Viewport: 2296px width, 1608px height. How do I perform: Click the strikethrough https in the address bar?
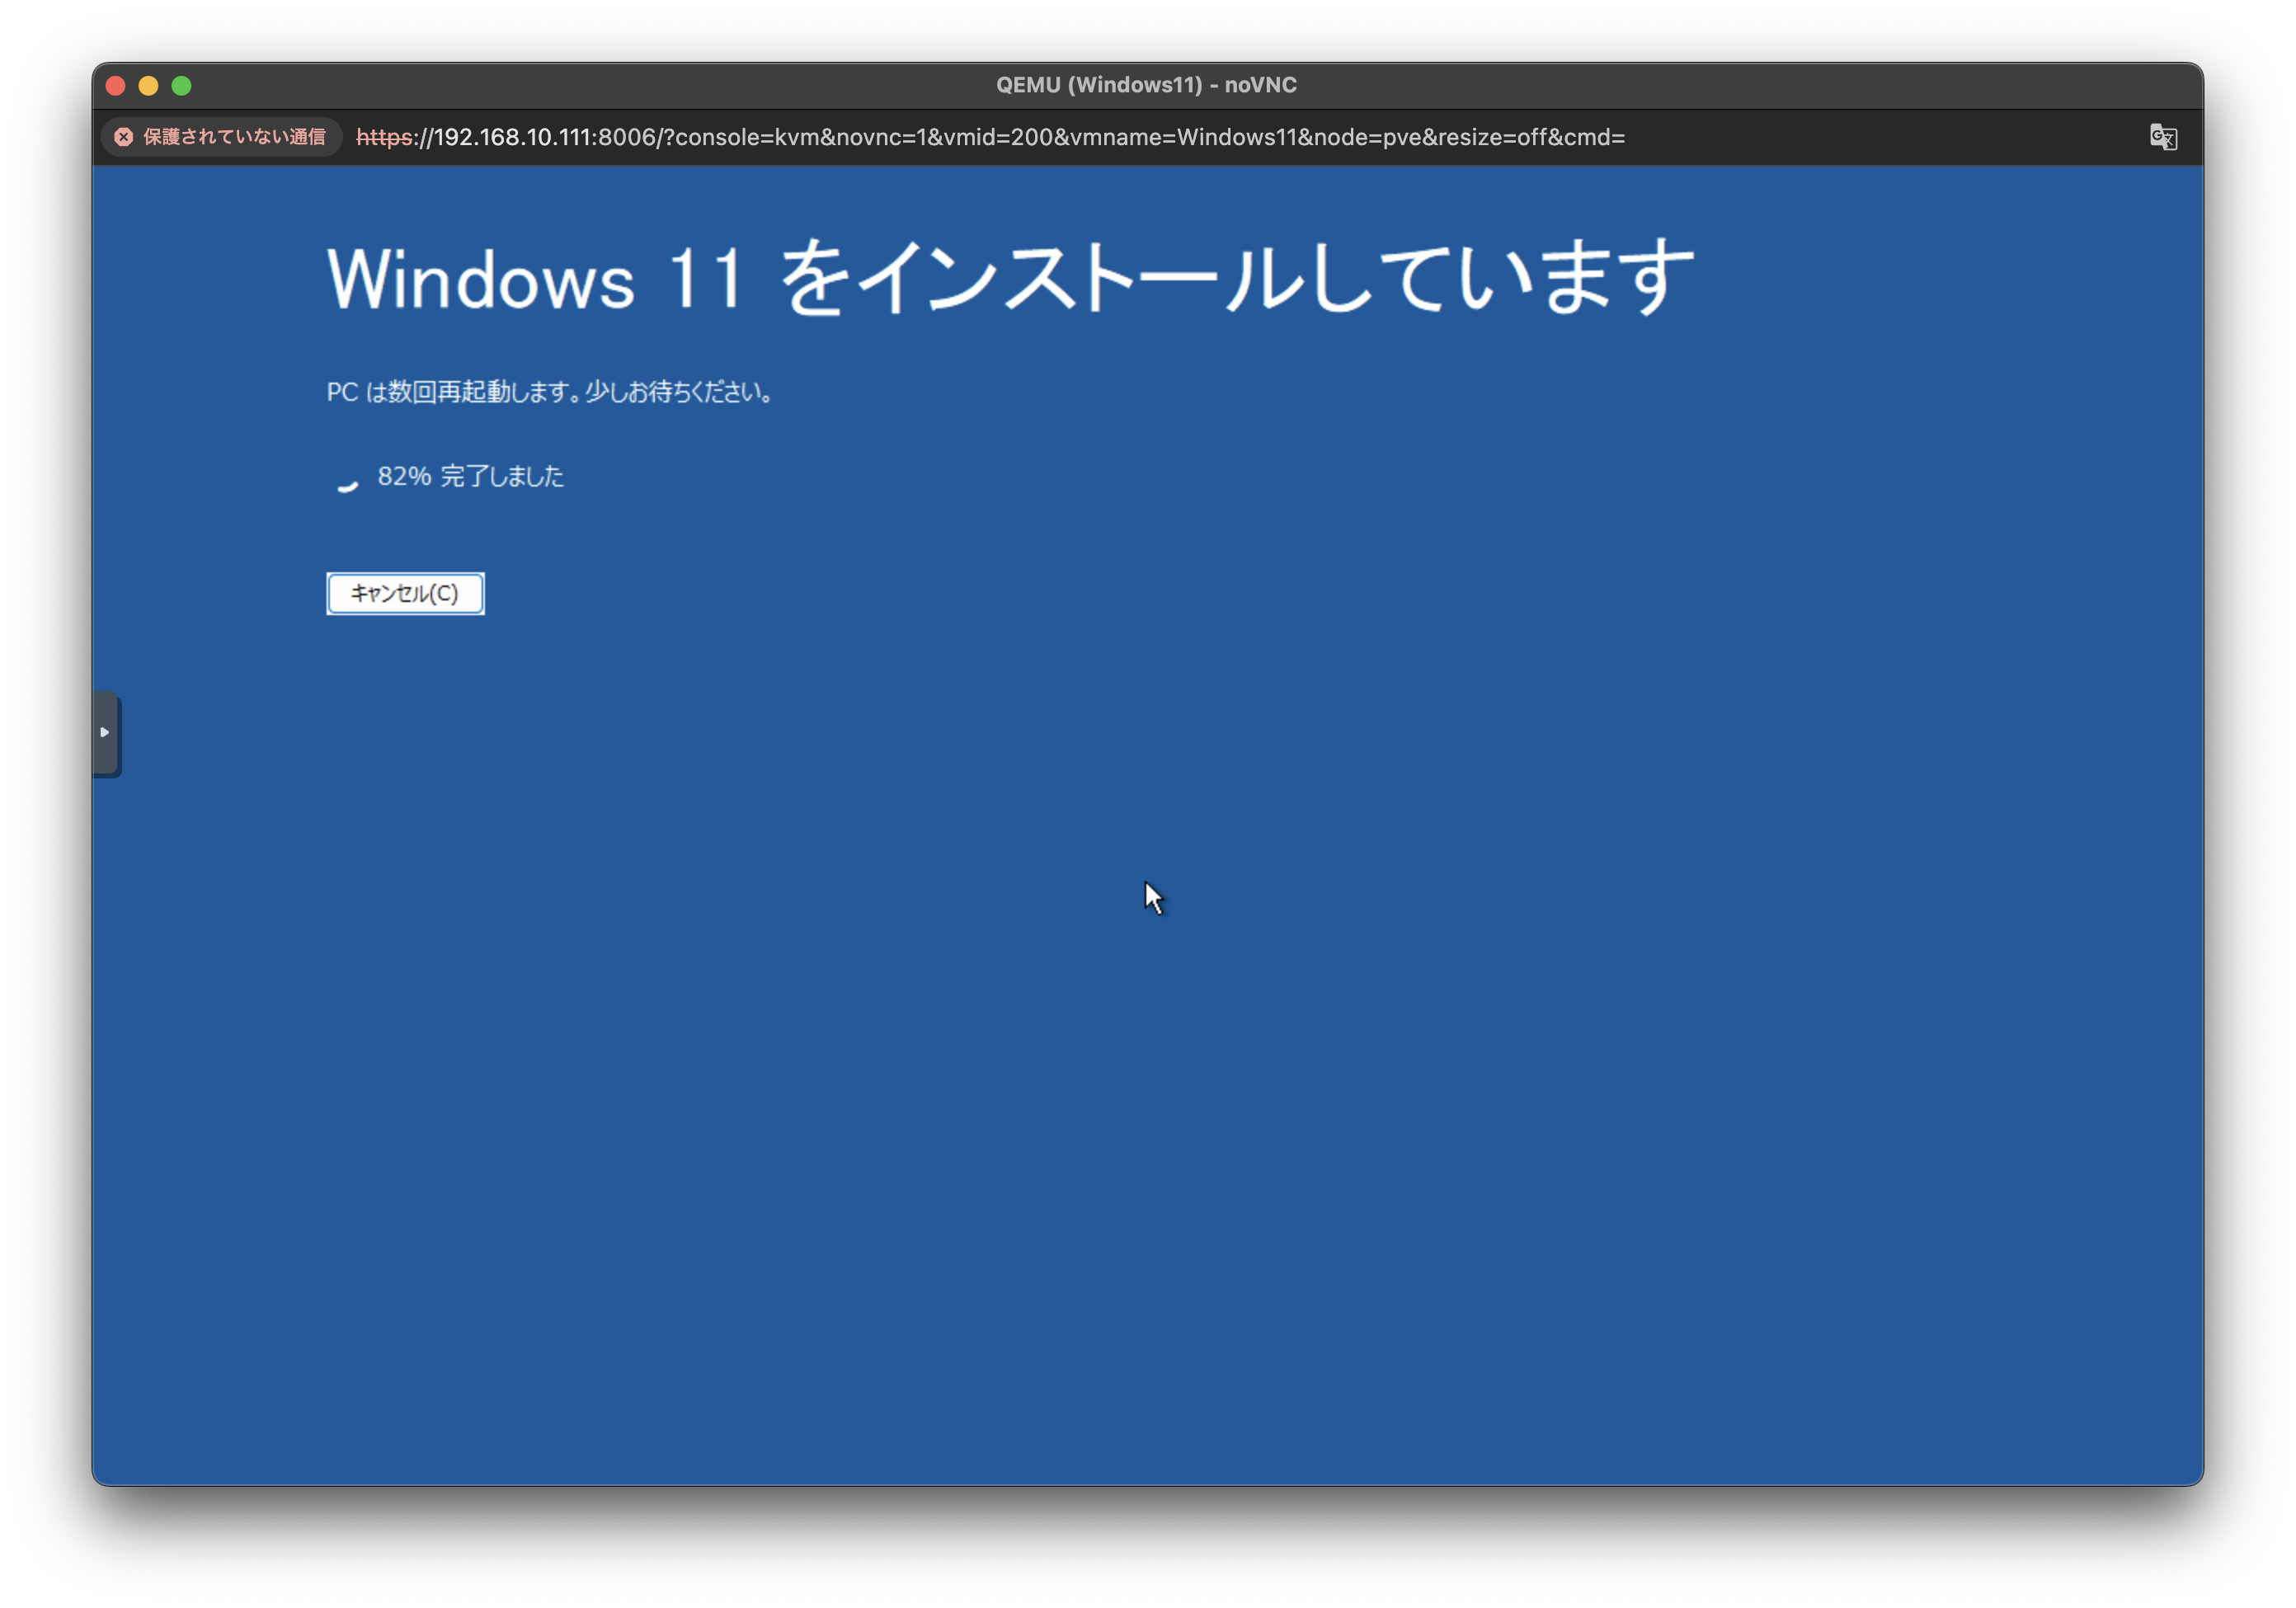click(x=384, y=137)
